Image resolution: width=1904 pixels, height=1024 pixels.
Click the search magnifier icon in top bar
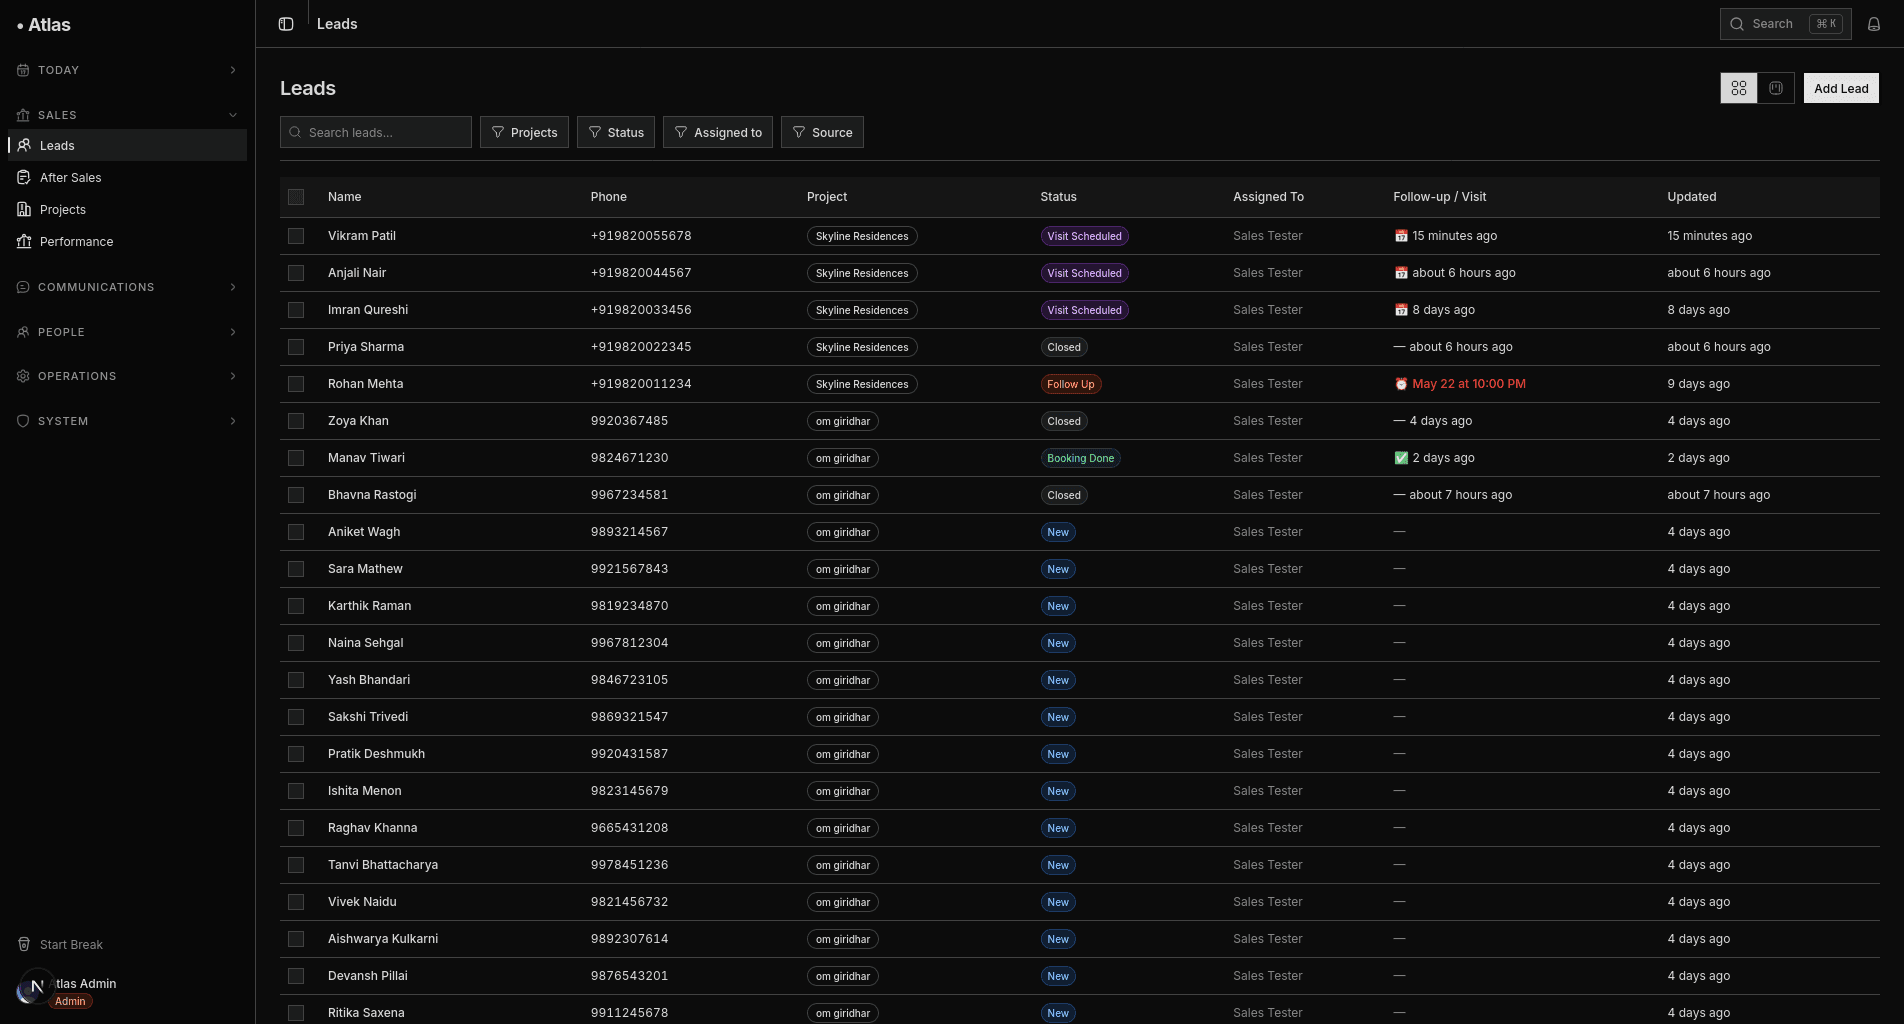[x=1737, y=24]
